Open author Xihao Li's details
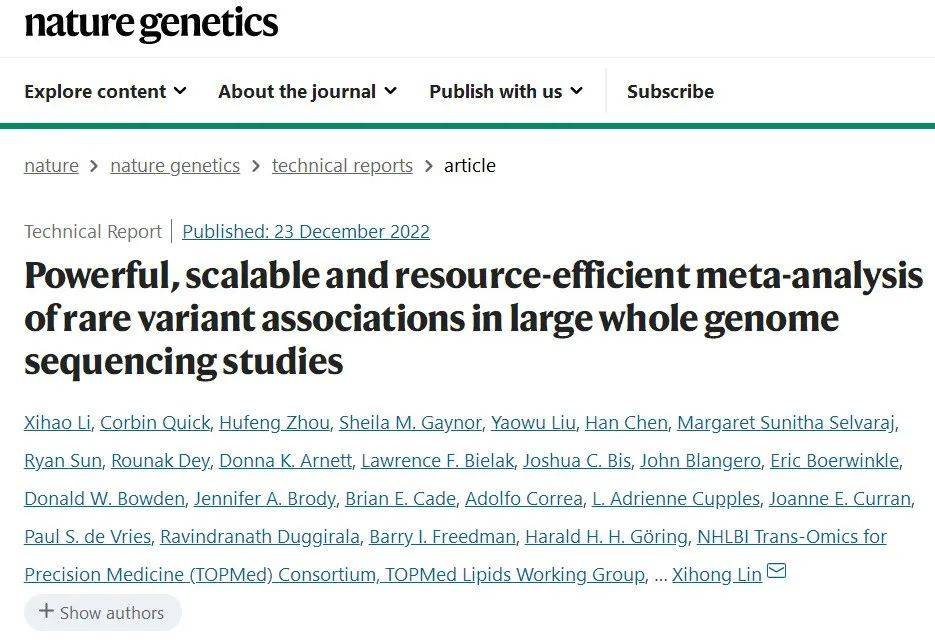Viewport: 935px width, 641px height. tap(57, 423)
